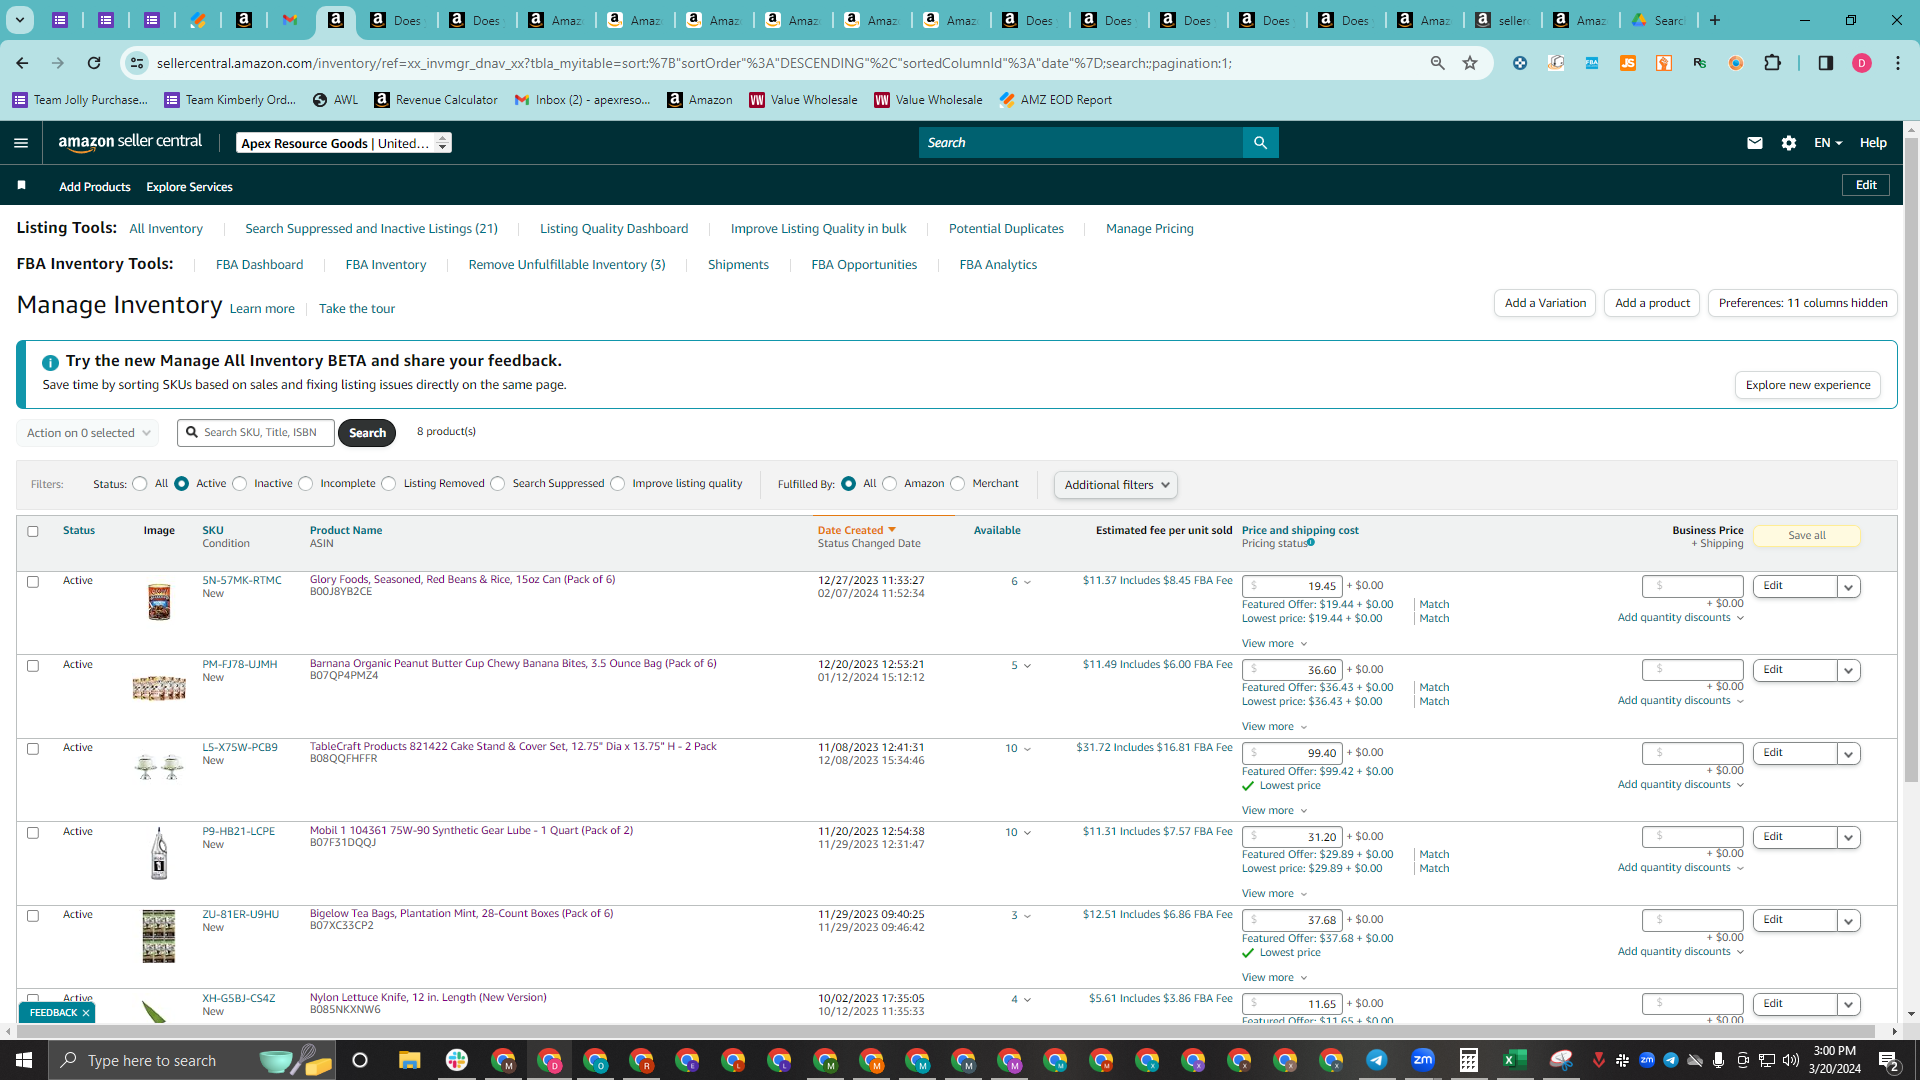This screenshot has width=1920, height=1080.
Task: Open the EN language dropdown
Action: (1828, 143)
